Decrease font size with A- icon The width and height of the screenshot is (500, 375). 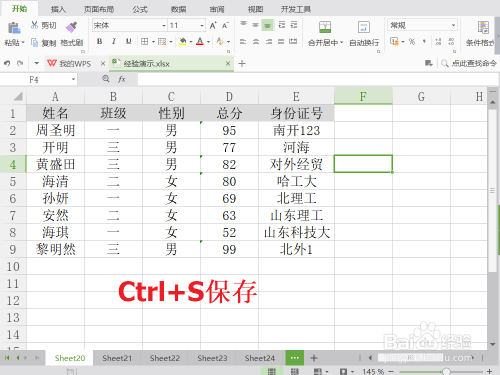click(x=225, y=25)
